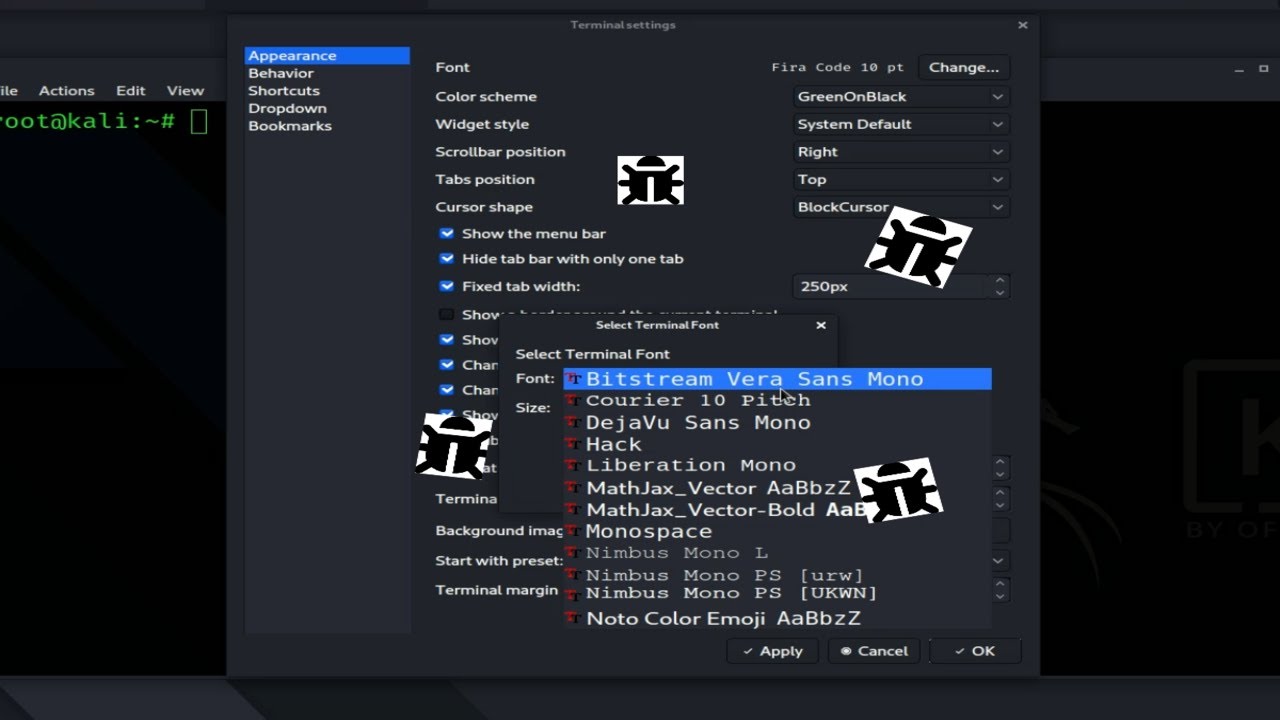Open the Edit menu in terminal window
Image resolution: width=1280 pixels, height=720 pixels.
click(x=131, y=91)
